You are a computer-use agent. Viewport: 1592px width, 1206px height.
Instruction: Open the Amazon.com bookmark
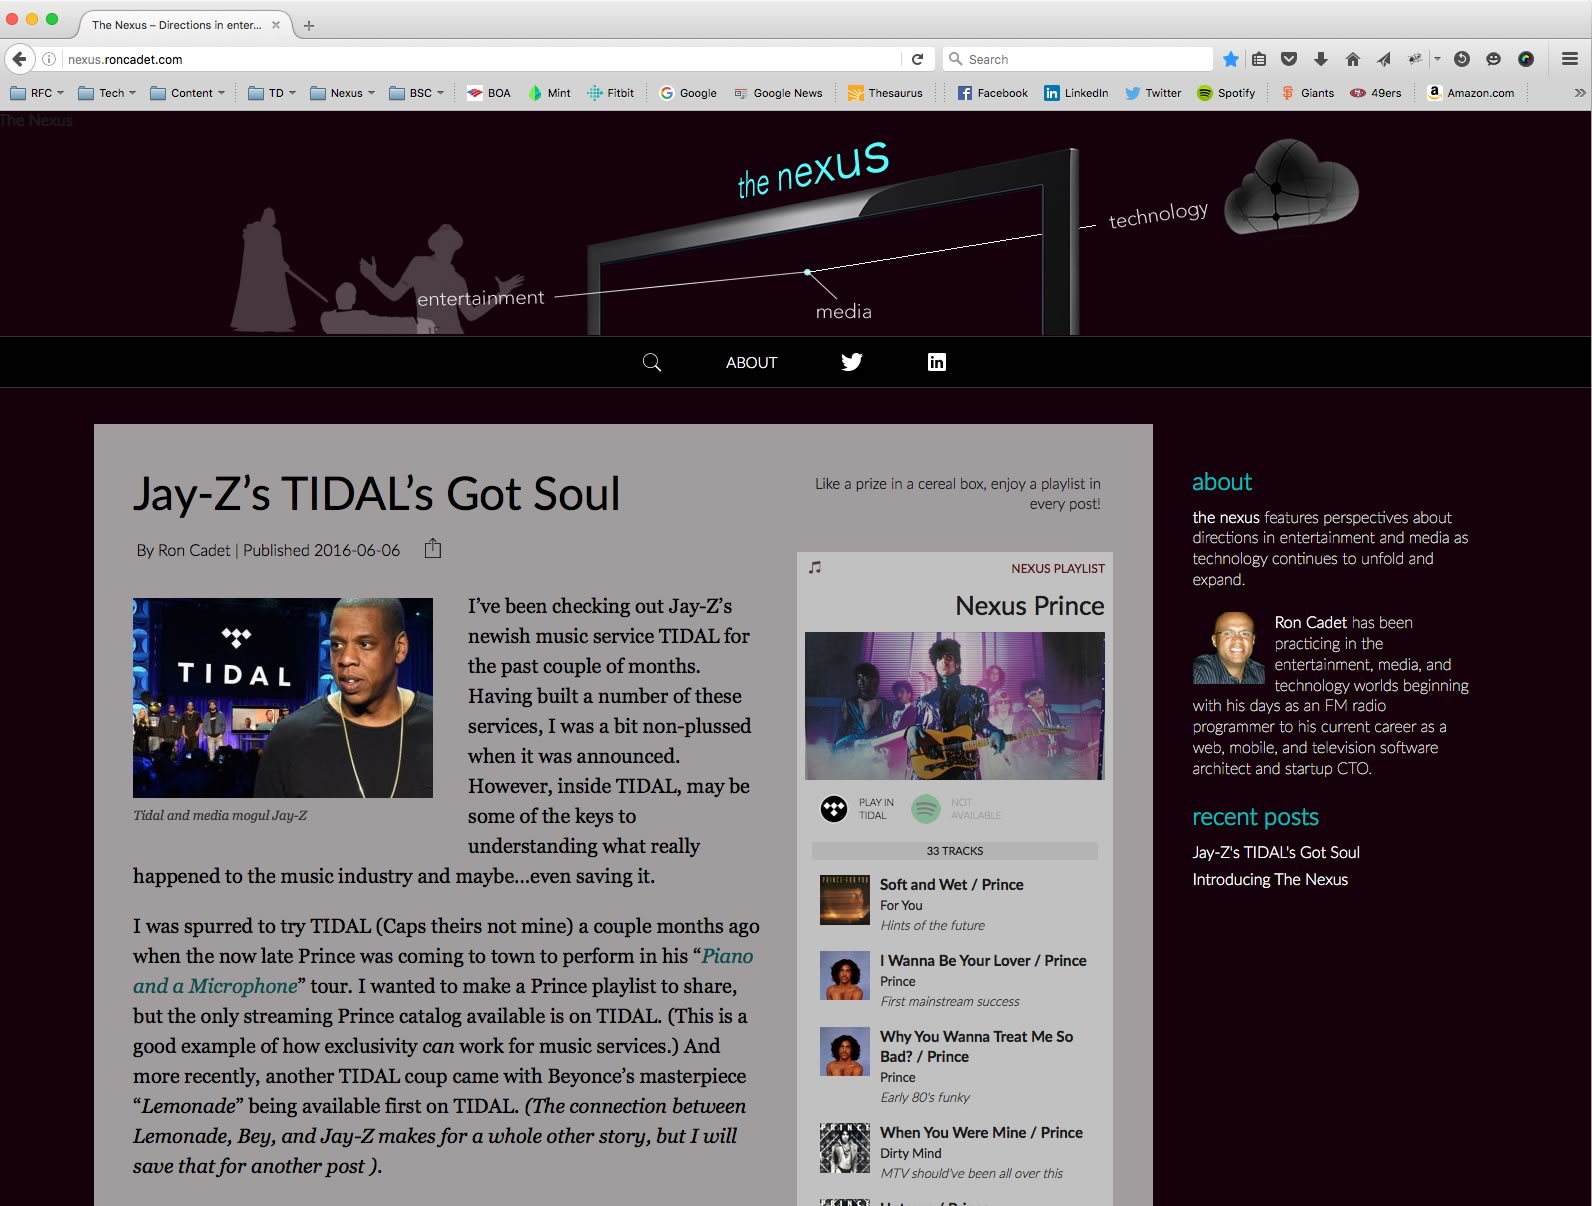click(1470, 93)
